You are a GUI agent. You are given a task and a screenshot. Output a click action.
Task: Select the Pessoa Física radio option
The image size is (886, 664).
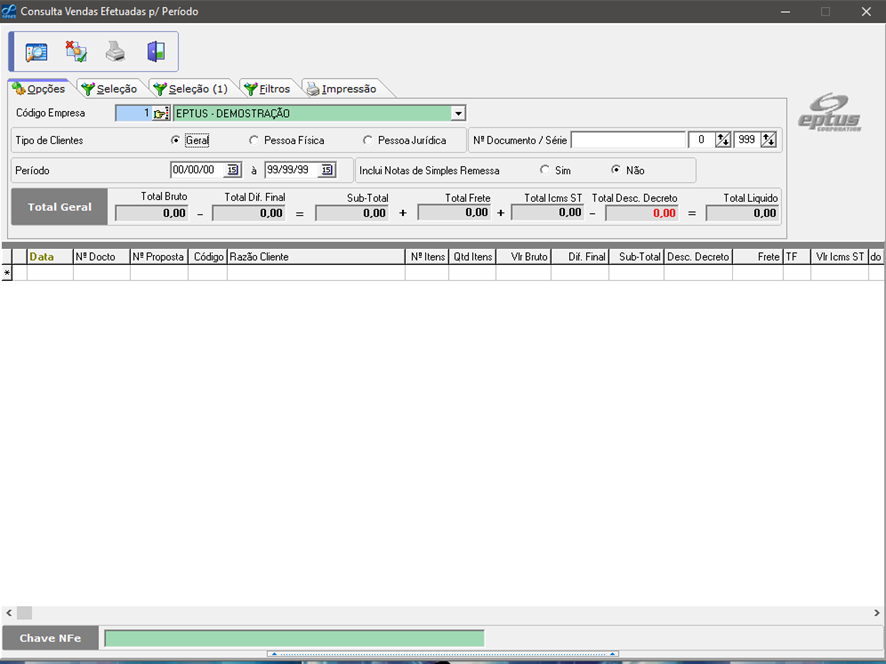tap(254, 141)
